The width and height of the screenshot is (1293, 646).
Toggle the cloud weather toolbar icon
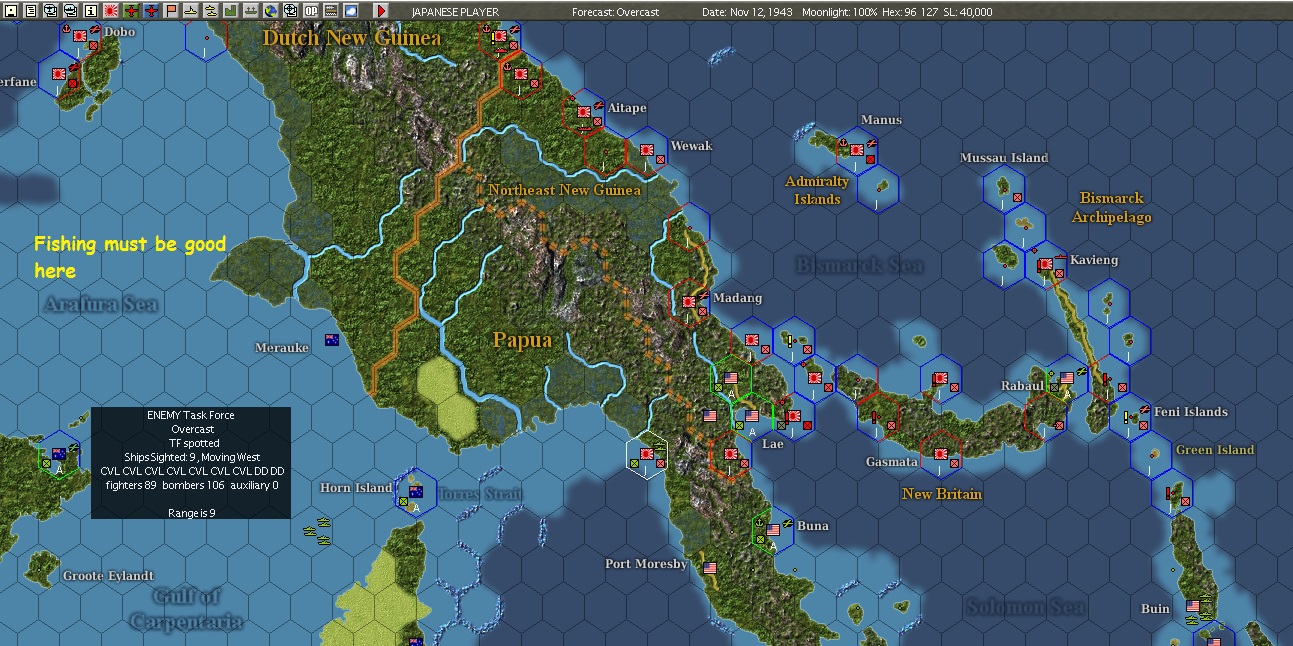coord(351,11)
